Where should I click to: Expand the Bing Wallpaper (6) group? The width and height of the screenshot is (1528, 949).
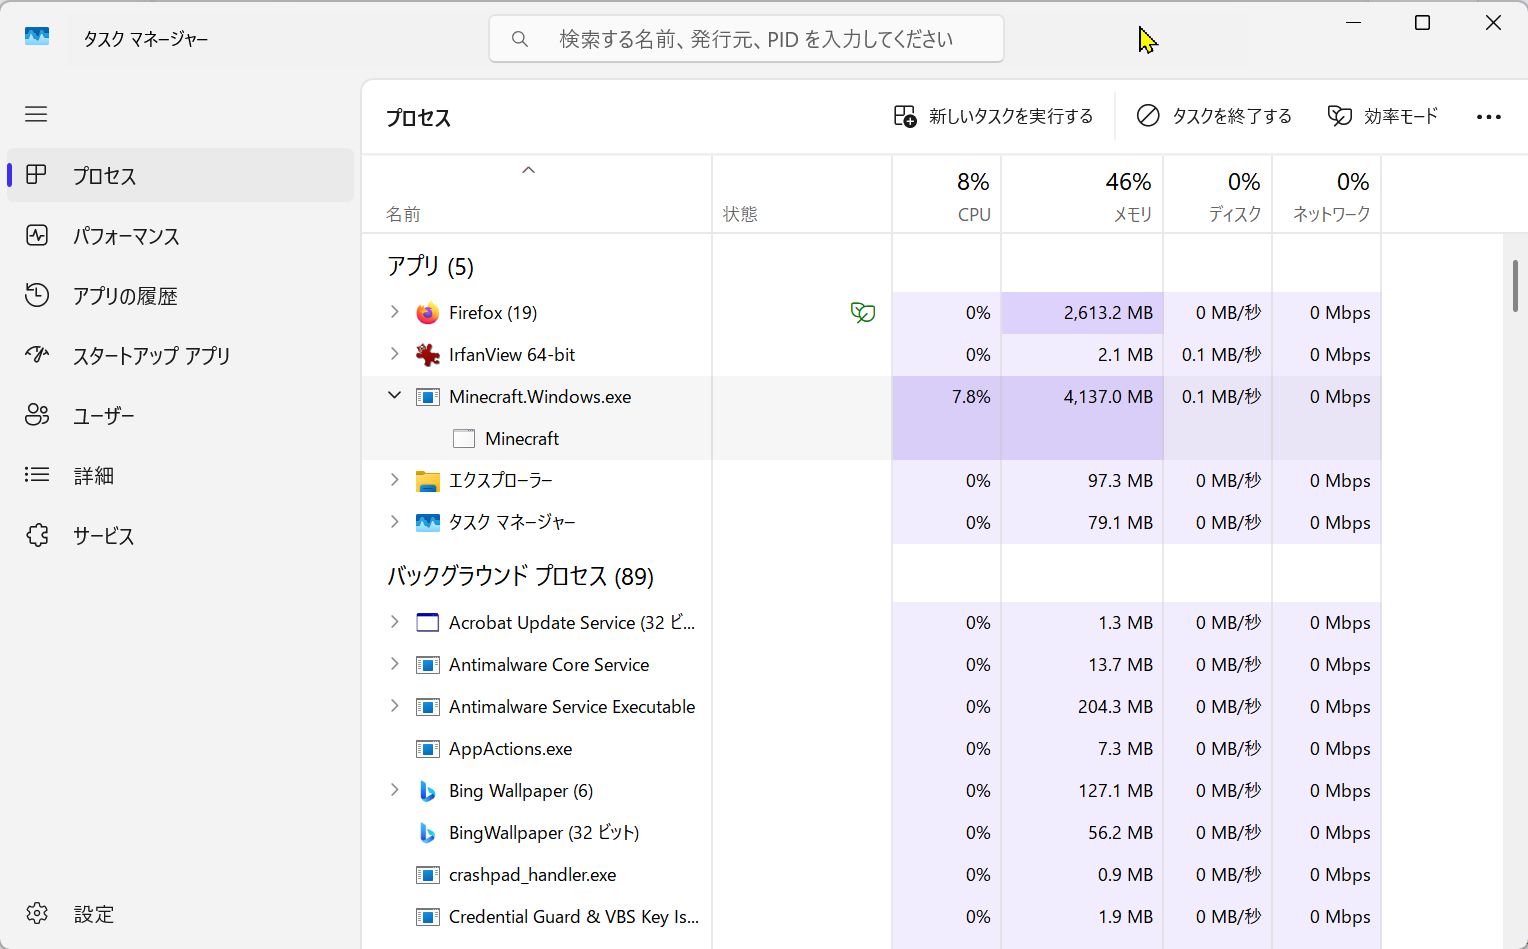point(394,790)
